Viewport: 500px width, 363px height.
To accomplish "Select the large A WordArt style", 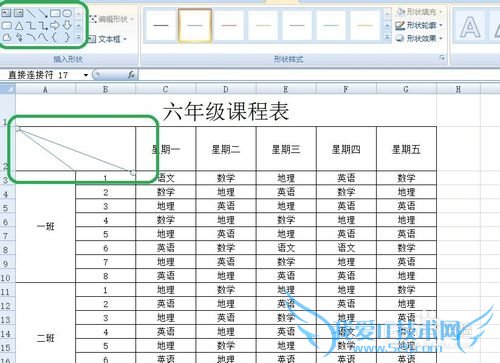I will (x=470, y=27).
